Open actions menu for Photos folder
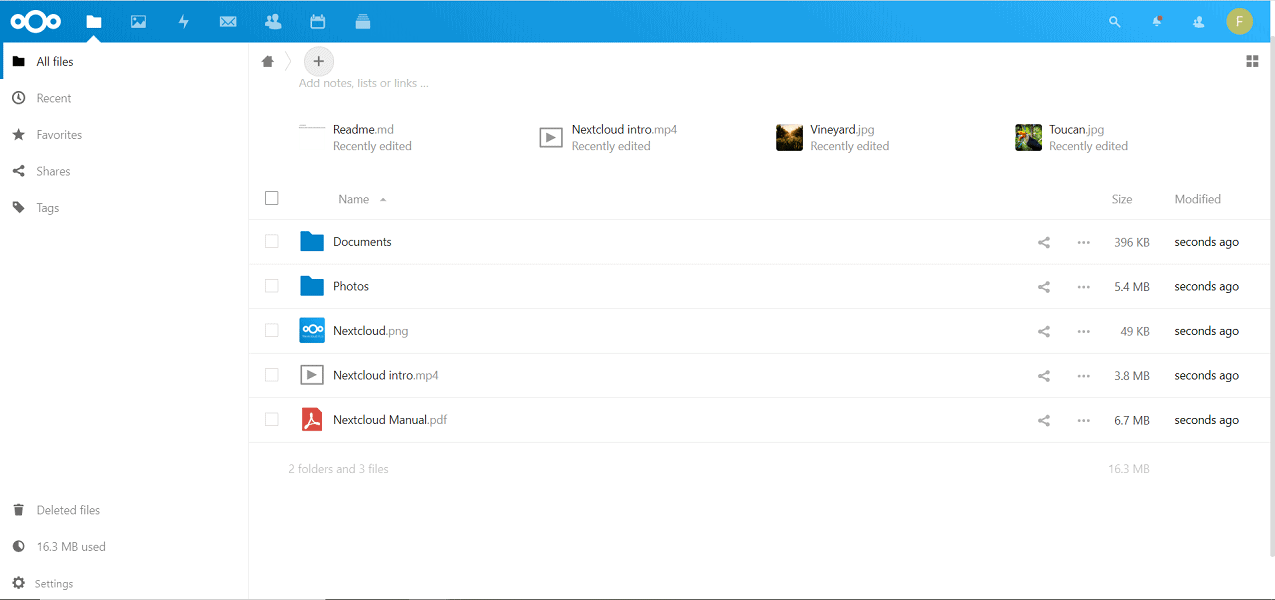 click(x=1083, y=287)
